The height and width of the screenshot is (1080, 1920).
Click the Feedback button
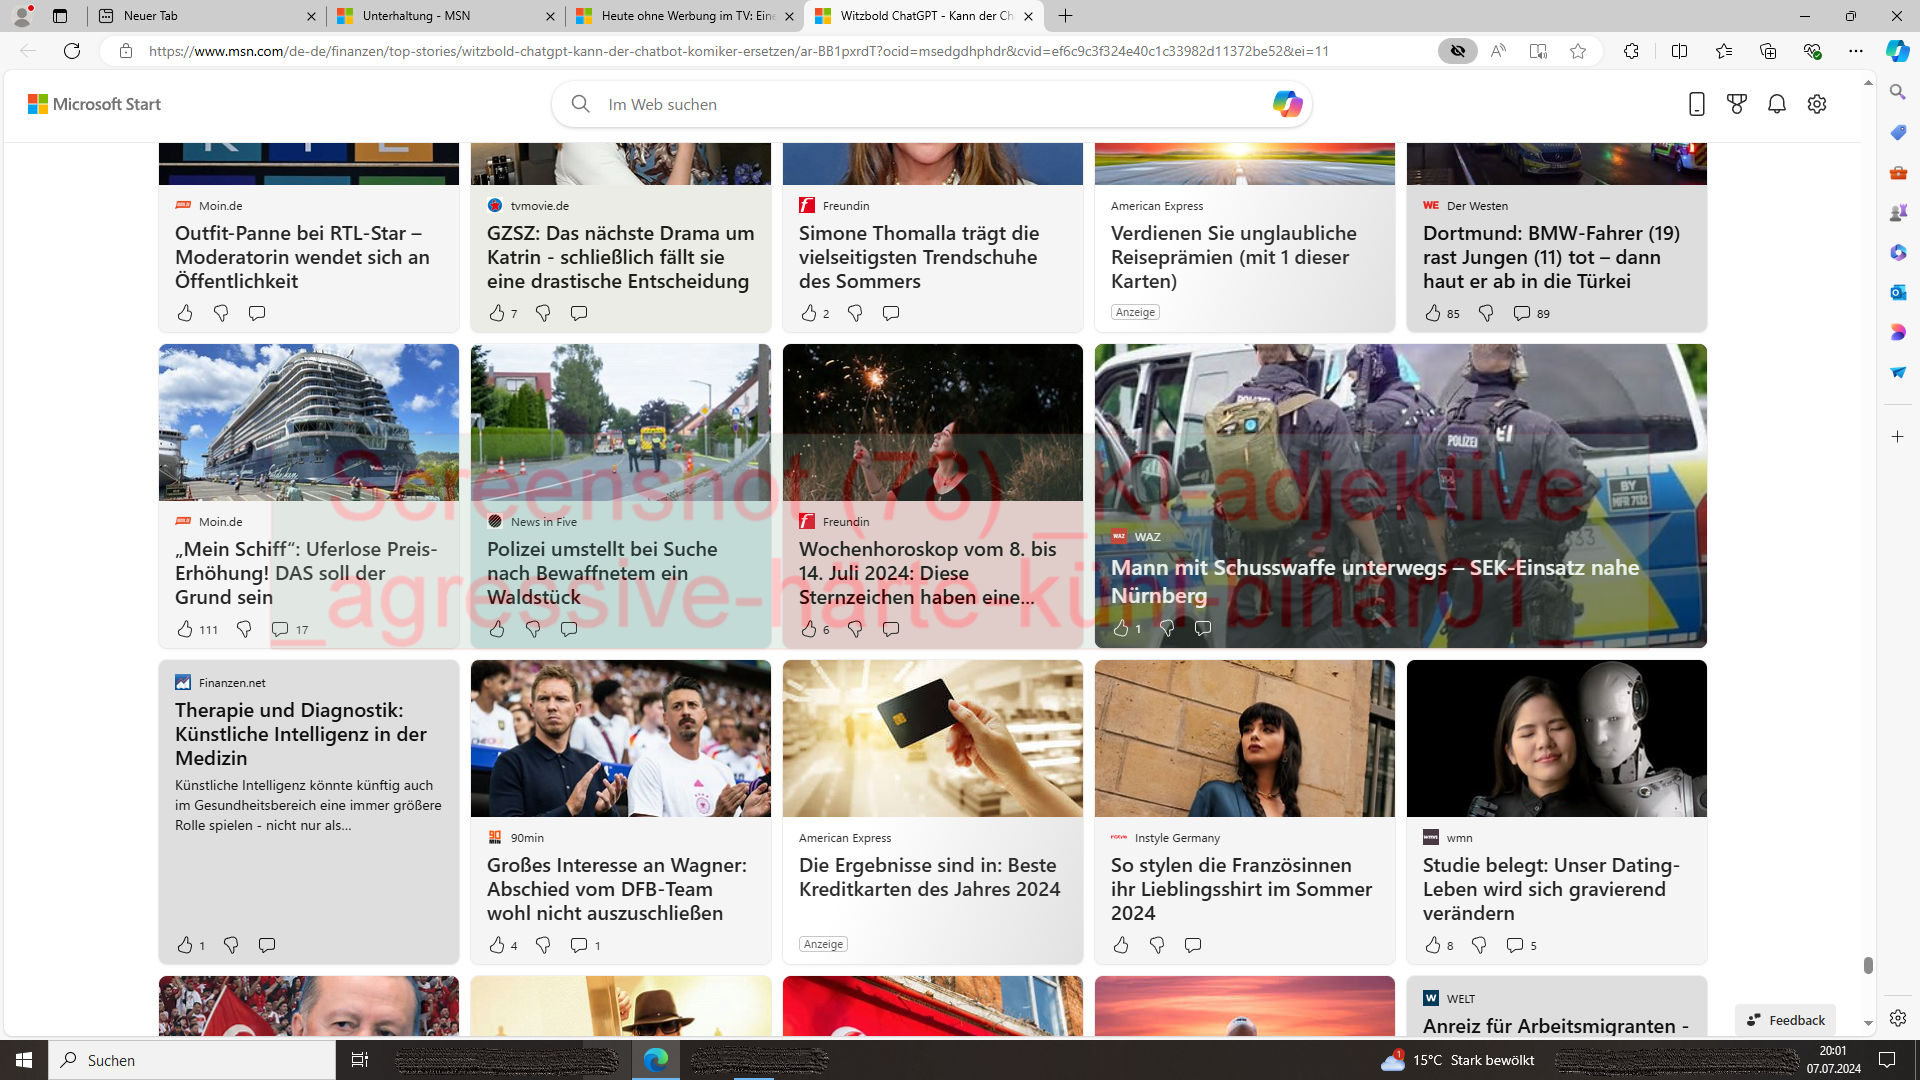[1786, 1020]
